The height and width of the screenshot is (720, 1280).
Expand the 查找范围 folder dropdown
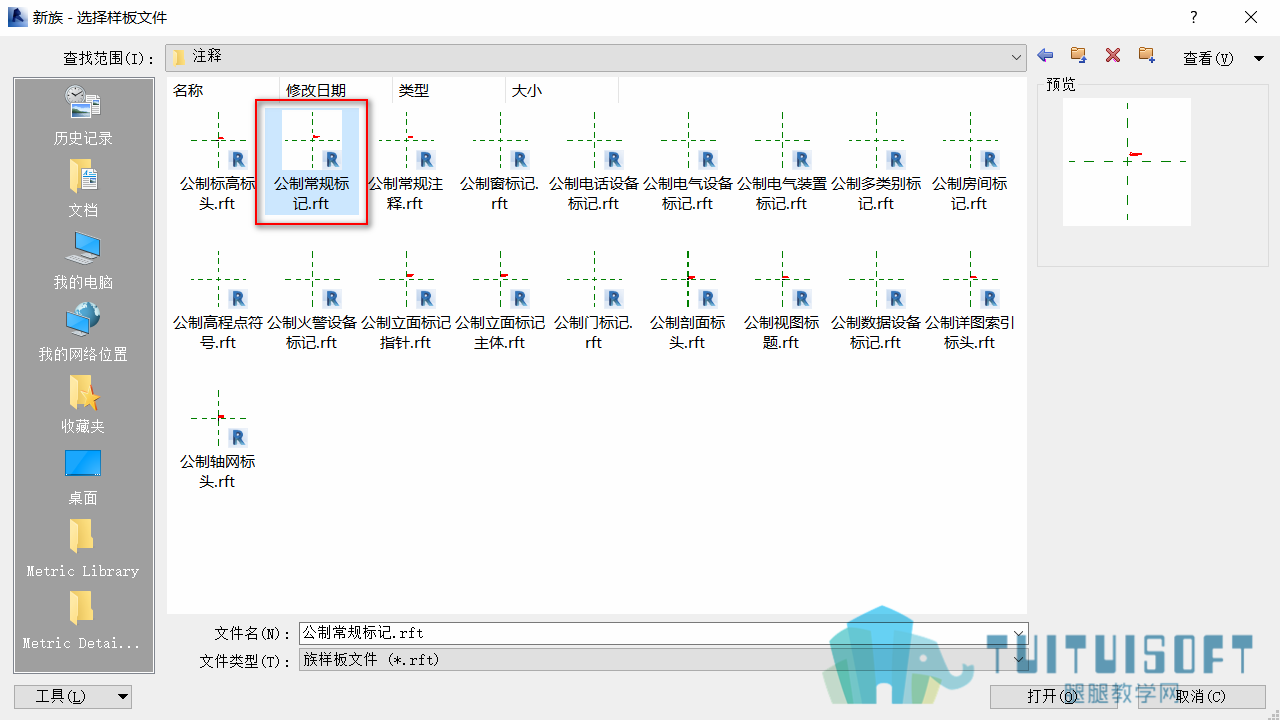[1017, 57]
